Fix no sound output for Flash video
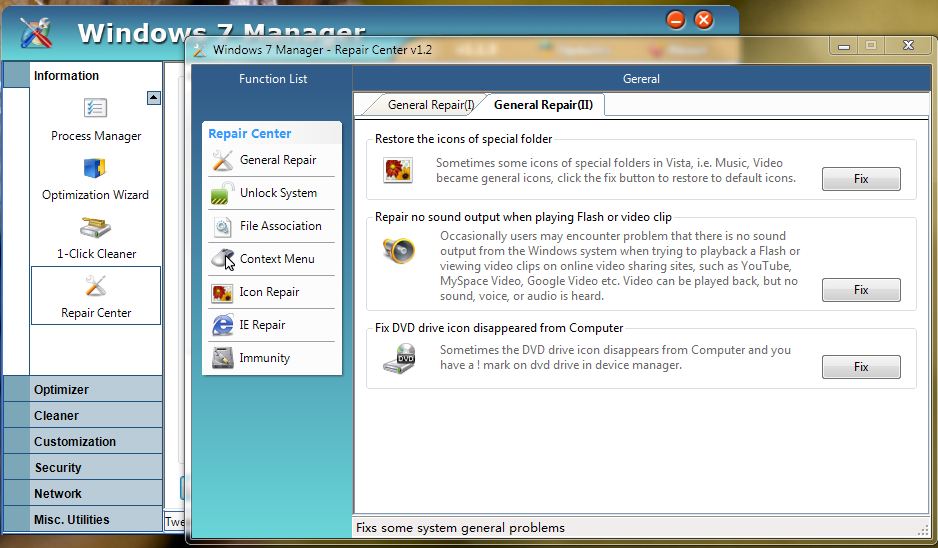This screenshot has width=938, height=548. (861, 290)
